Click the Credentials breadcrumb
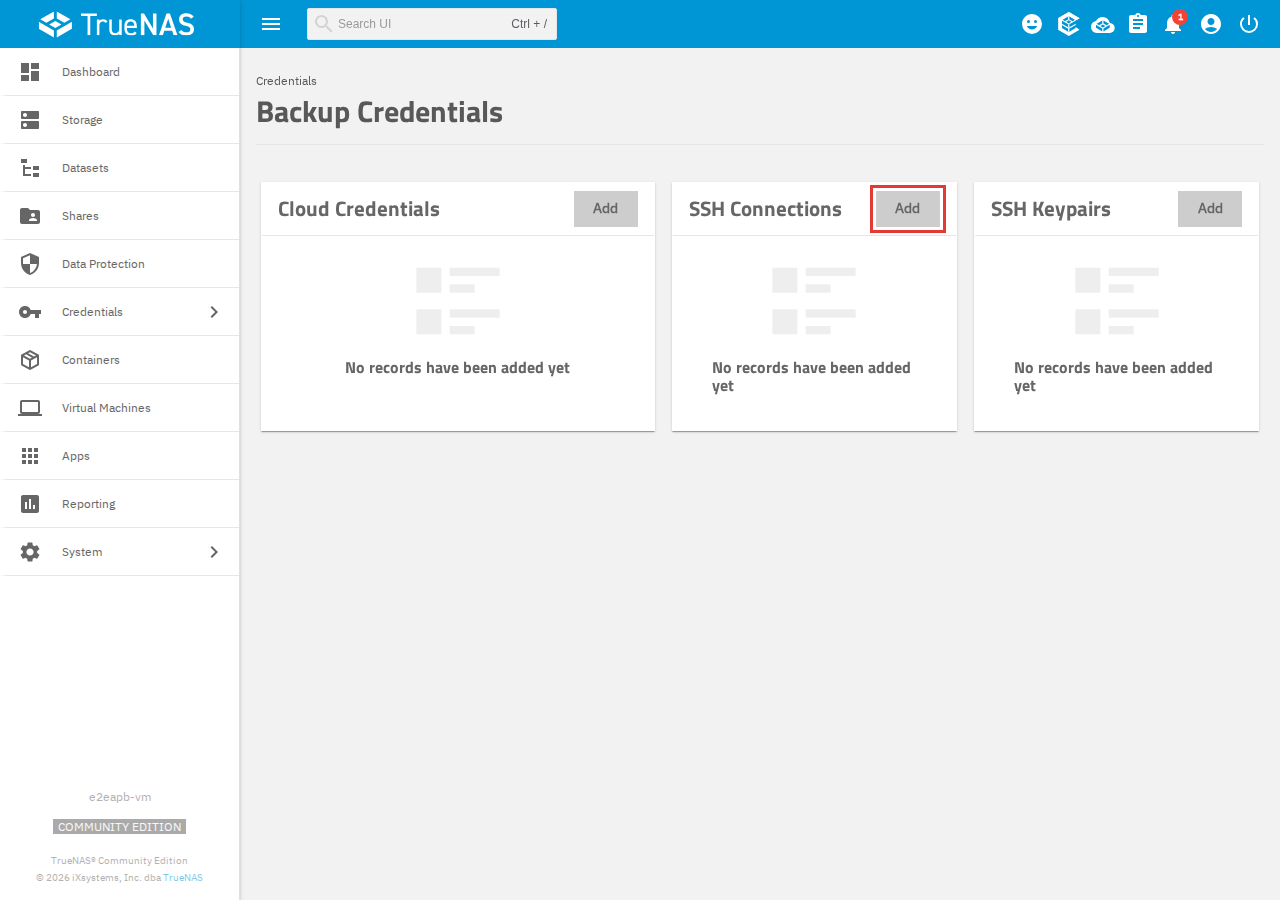The image size is (1280, 900). coord(286,81)
